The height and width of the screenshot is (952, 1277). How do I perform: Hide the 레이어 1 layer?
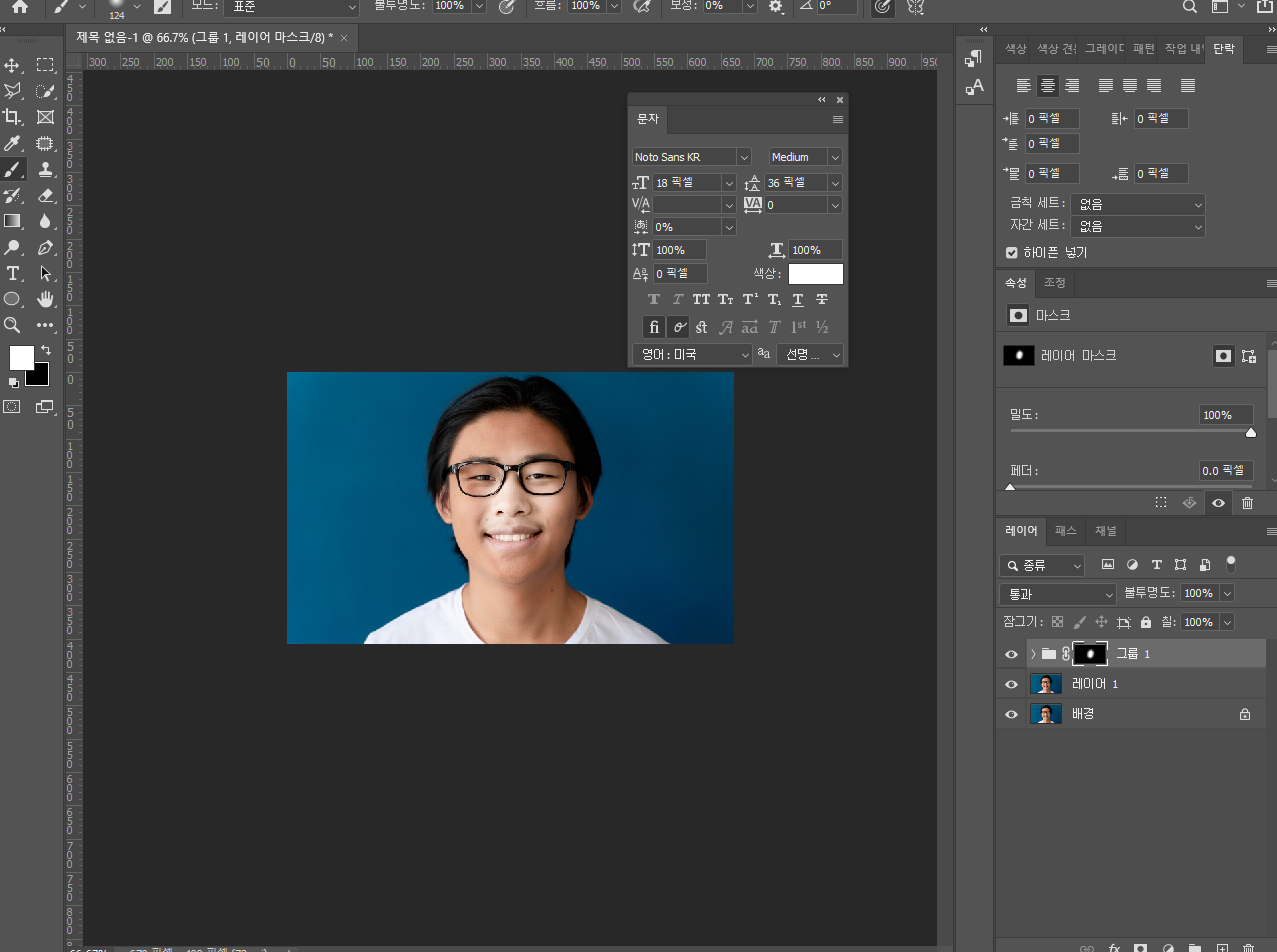tap(1011, 684)
